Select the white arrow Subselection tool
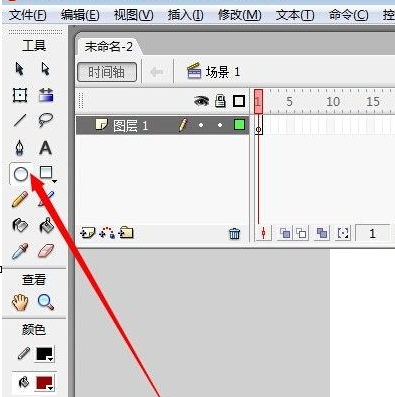This screenshot has height=397, width=395. coord(45,69)
